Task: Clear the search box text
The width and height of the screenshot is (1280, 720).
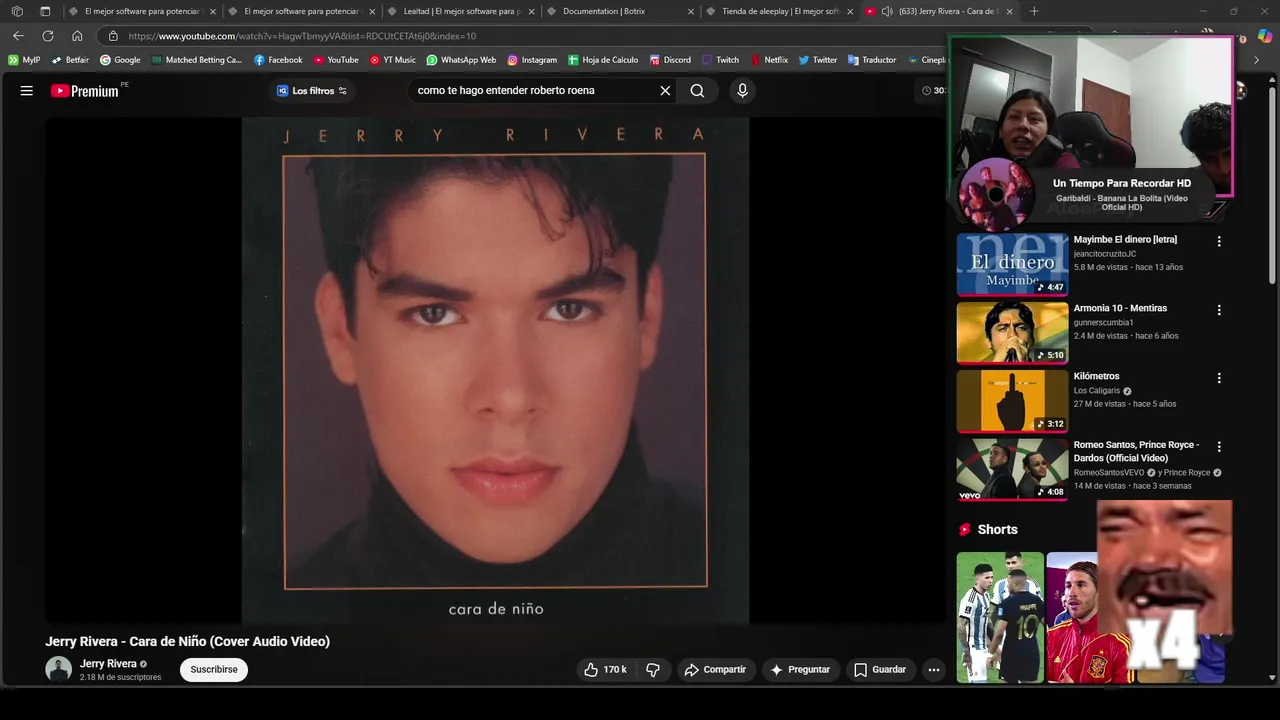Action: click(665, 91)
